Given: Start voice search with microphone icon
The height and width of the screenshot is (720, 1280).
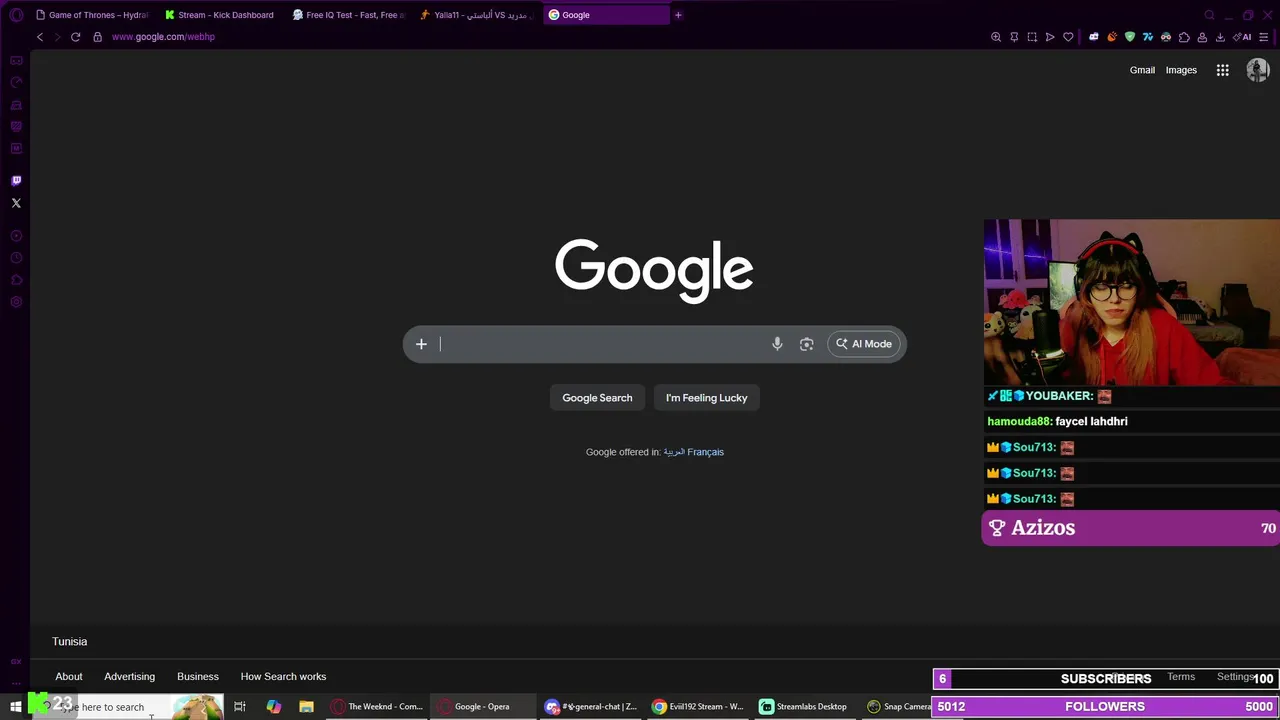Looking at the screenshot, I should pyautogui.click(x=777, y=344).
